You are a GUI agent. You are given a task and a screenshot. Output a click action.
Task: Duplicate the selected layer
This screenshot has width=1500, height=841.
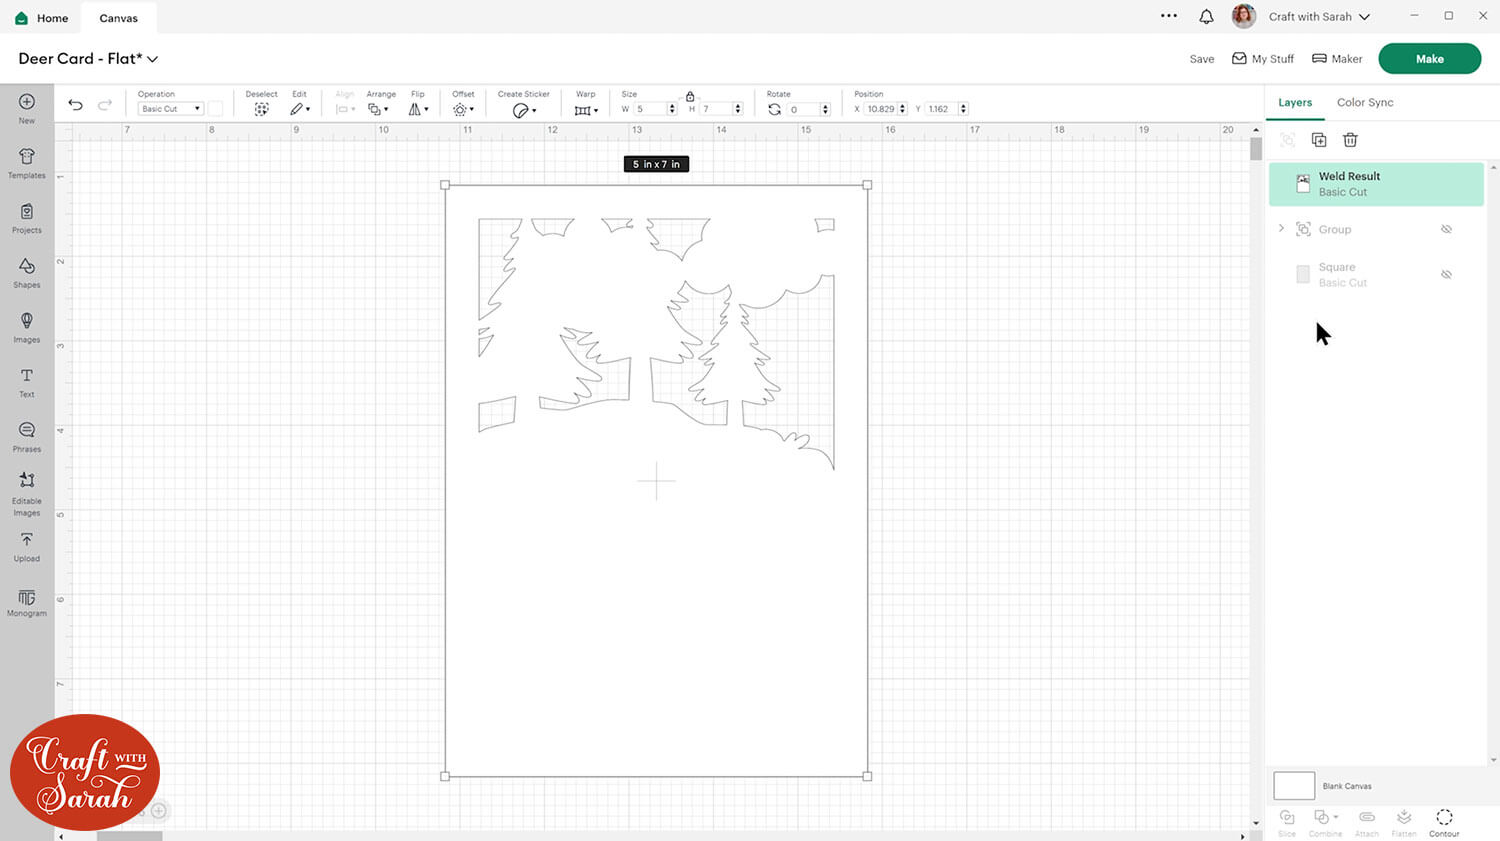(x=1319, y=140)
